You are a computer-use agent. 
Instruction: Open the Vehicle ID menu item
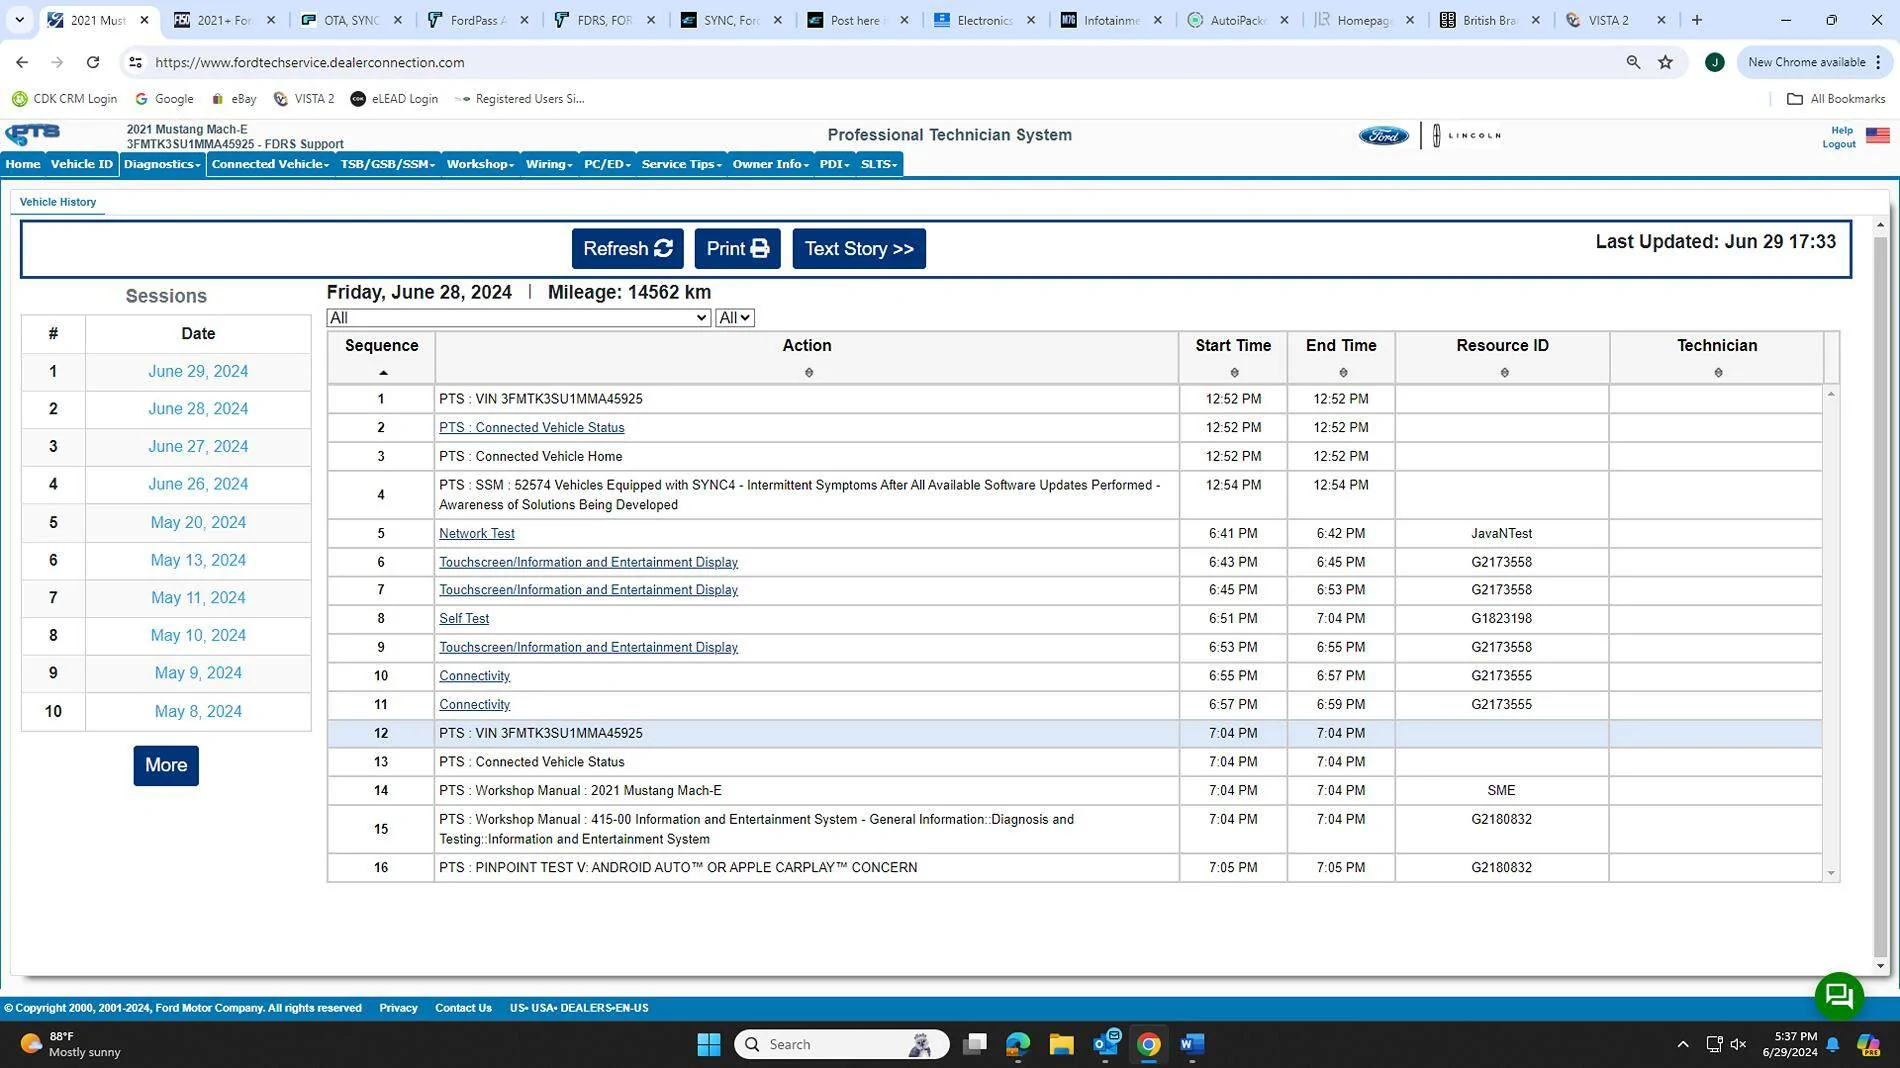tap(82, 164)
